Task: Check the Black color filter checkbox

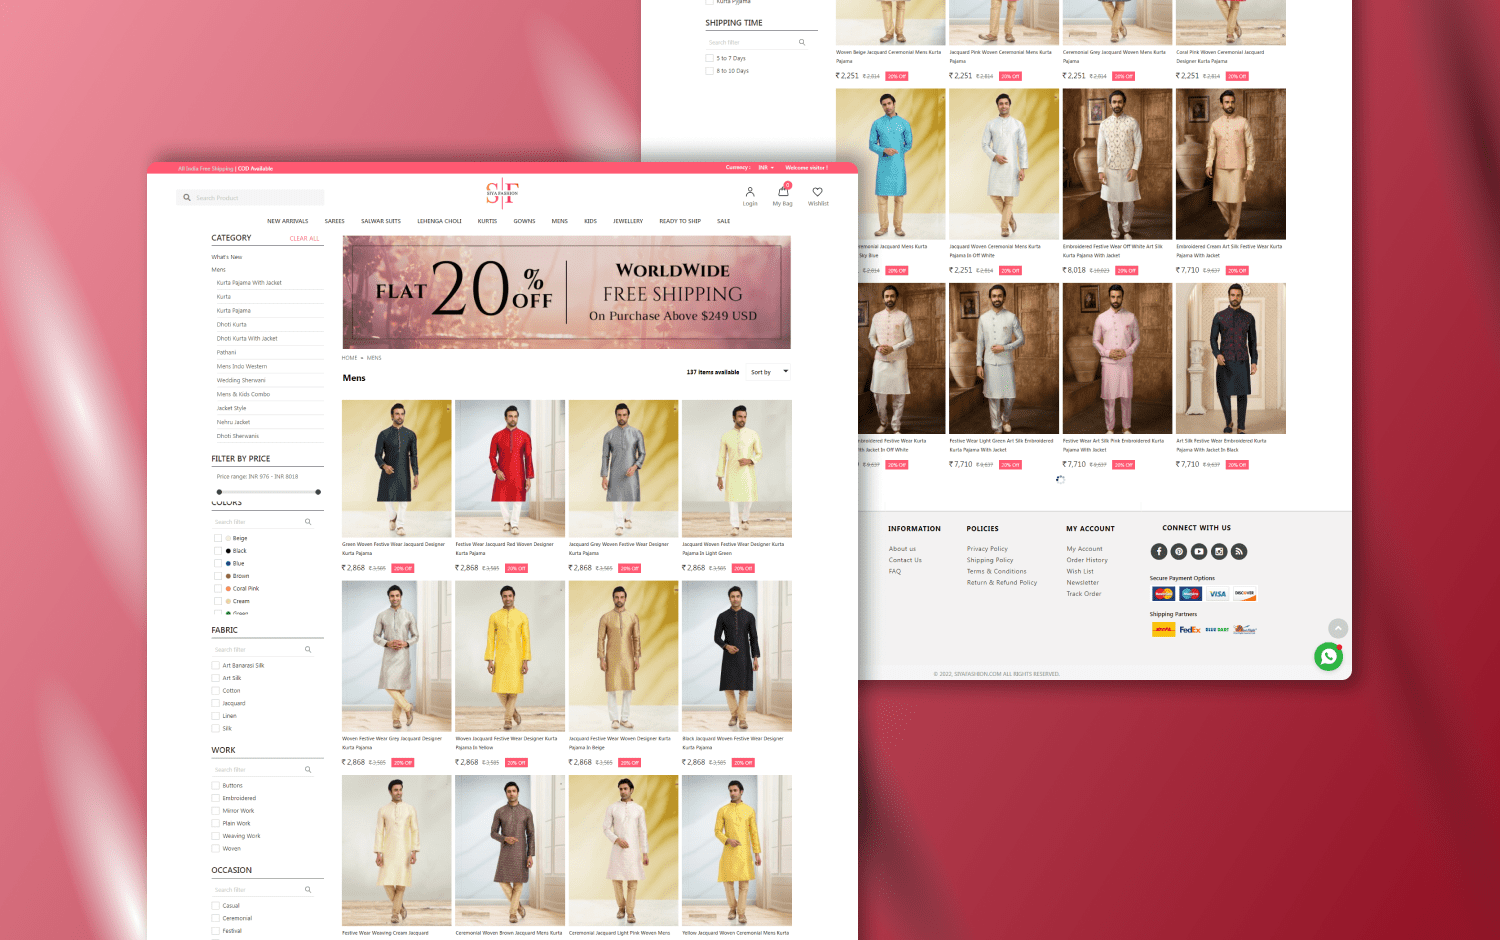Action: coord(218,551)
